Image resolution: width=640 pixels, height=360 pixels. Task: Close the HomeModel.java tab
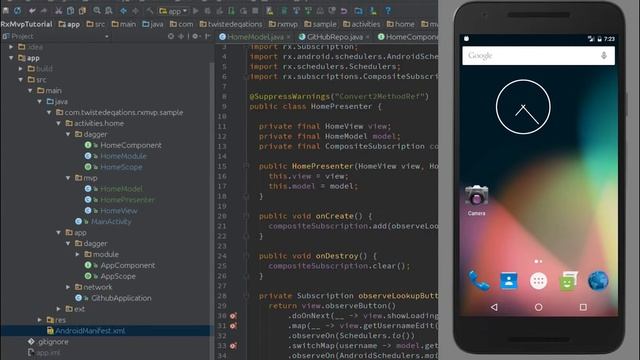288,37
